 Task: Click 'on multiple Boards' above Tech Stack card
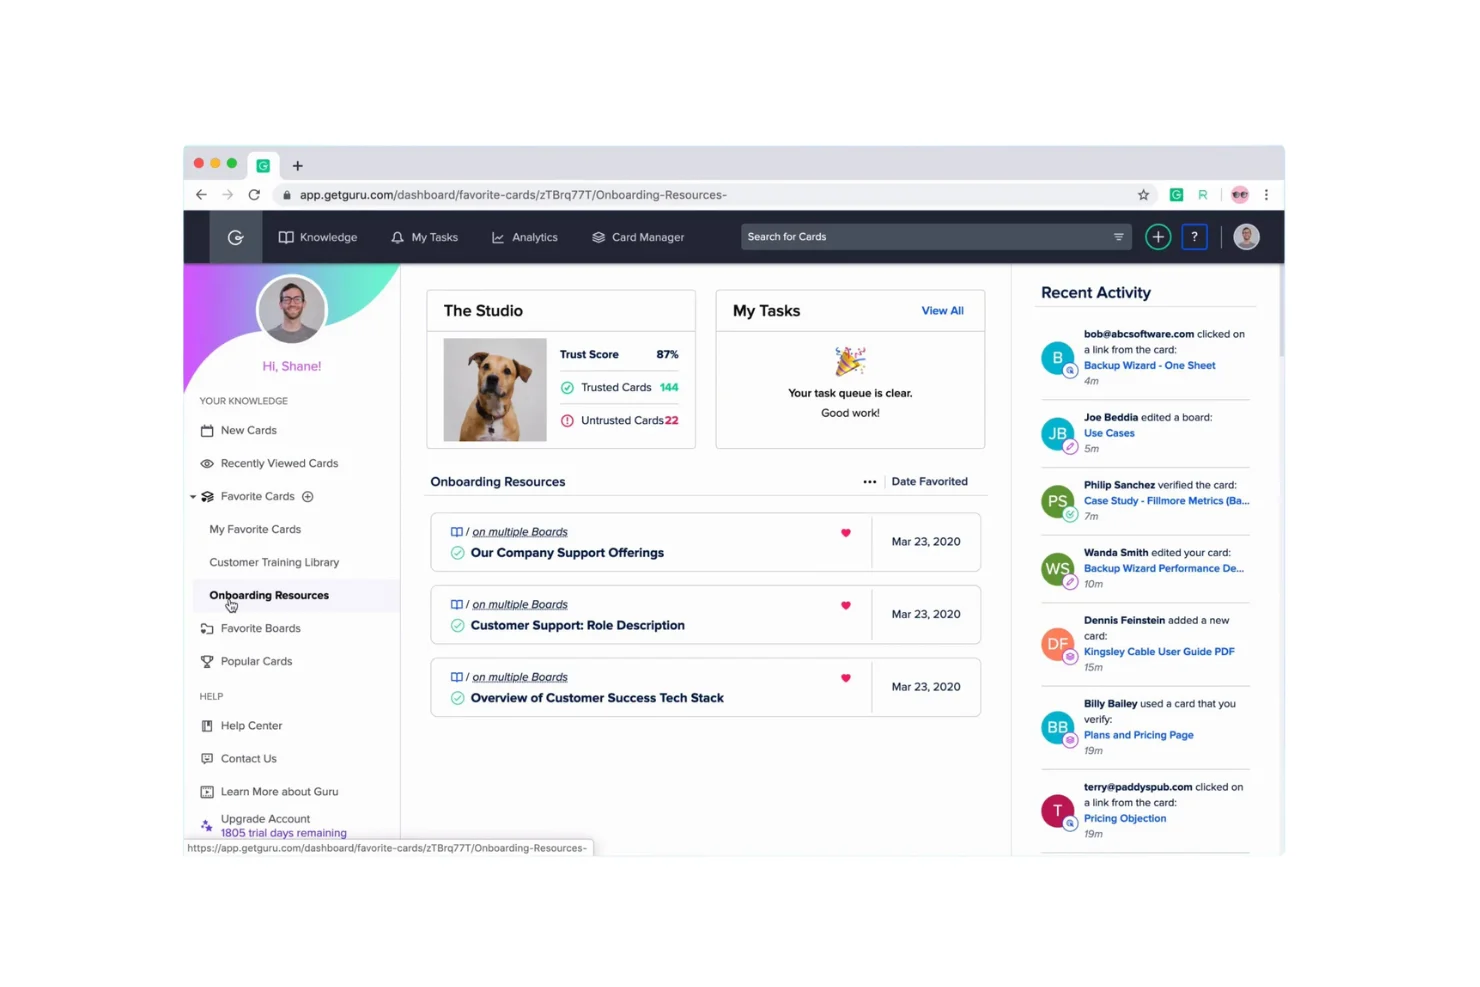(520, 677)
